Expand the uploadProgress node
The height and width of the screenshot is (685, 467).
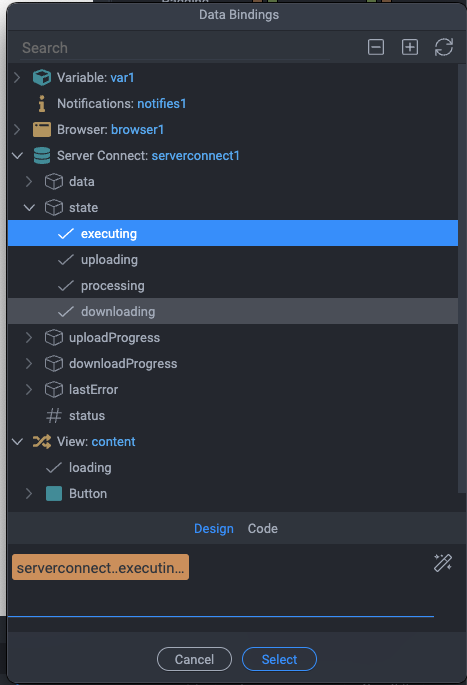click(x=29, y=338)
